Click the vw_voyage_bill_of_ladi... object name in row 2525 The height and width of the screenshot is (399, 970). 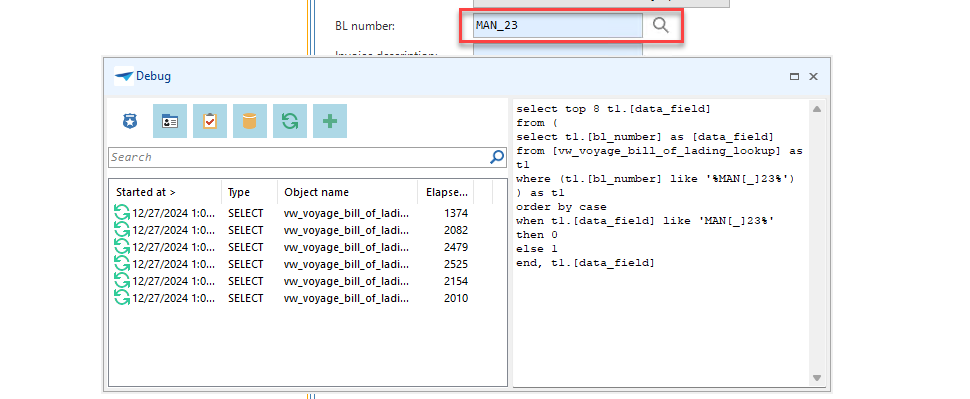click(346, 264)
